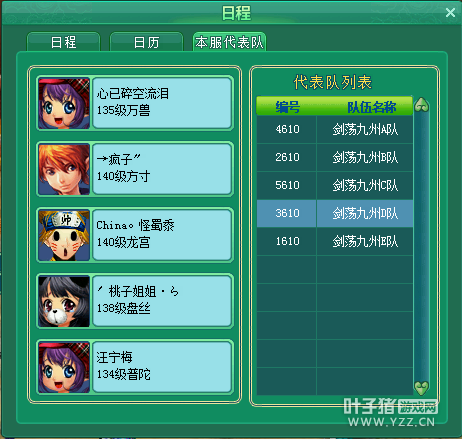Image resolution: width=462 pixels, height=439 pixels.
Task: Select the 本服代表队 tab
Action: pos(229,42)
